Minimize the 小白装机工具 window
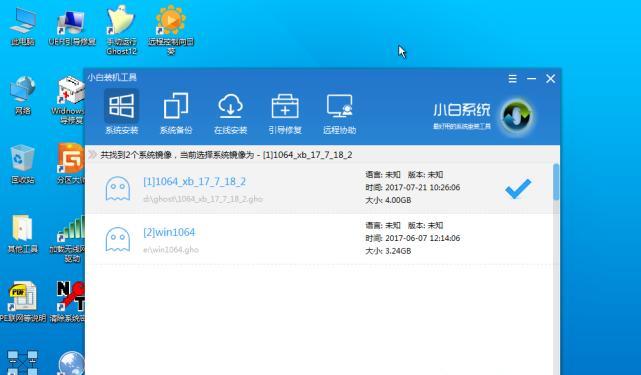The image size is (641, 375). pyautogui.click(x=531, y=79)
